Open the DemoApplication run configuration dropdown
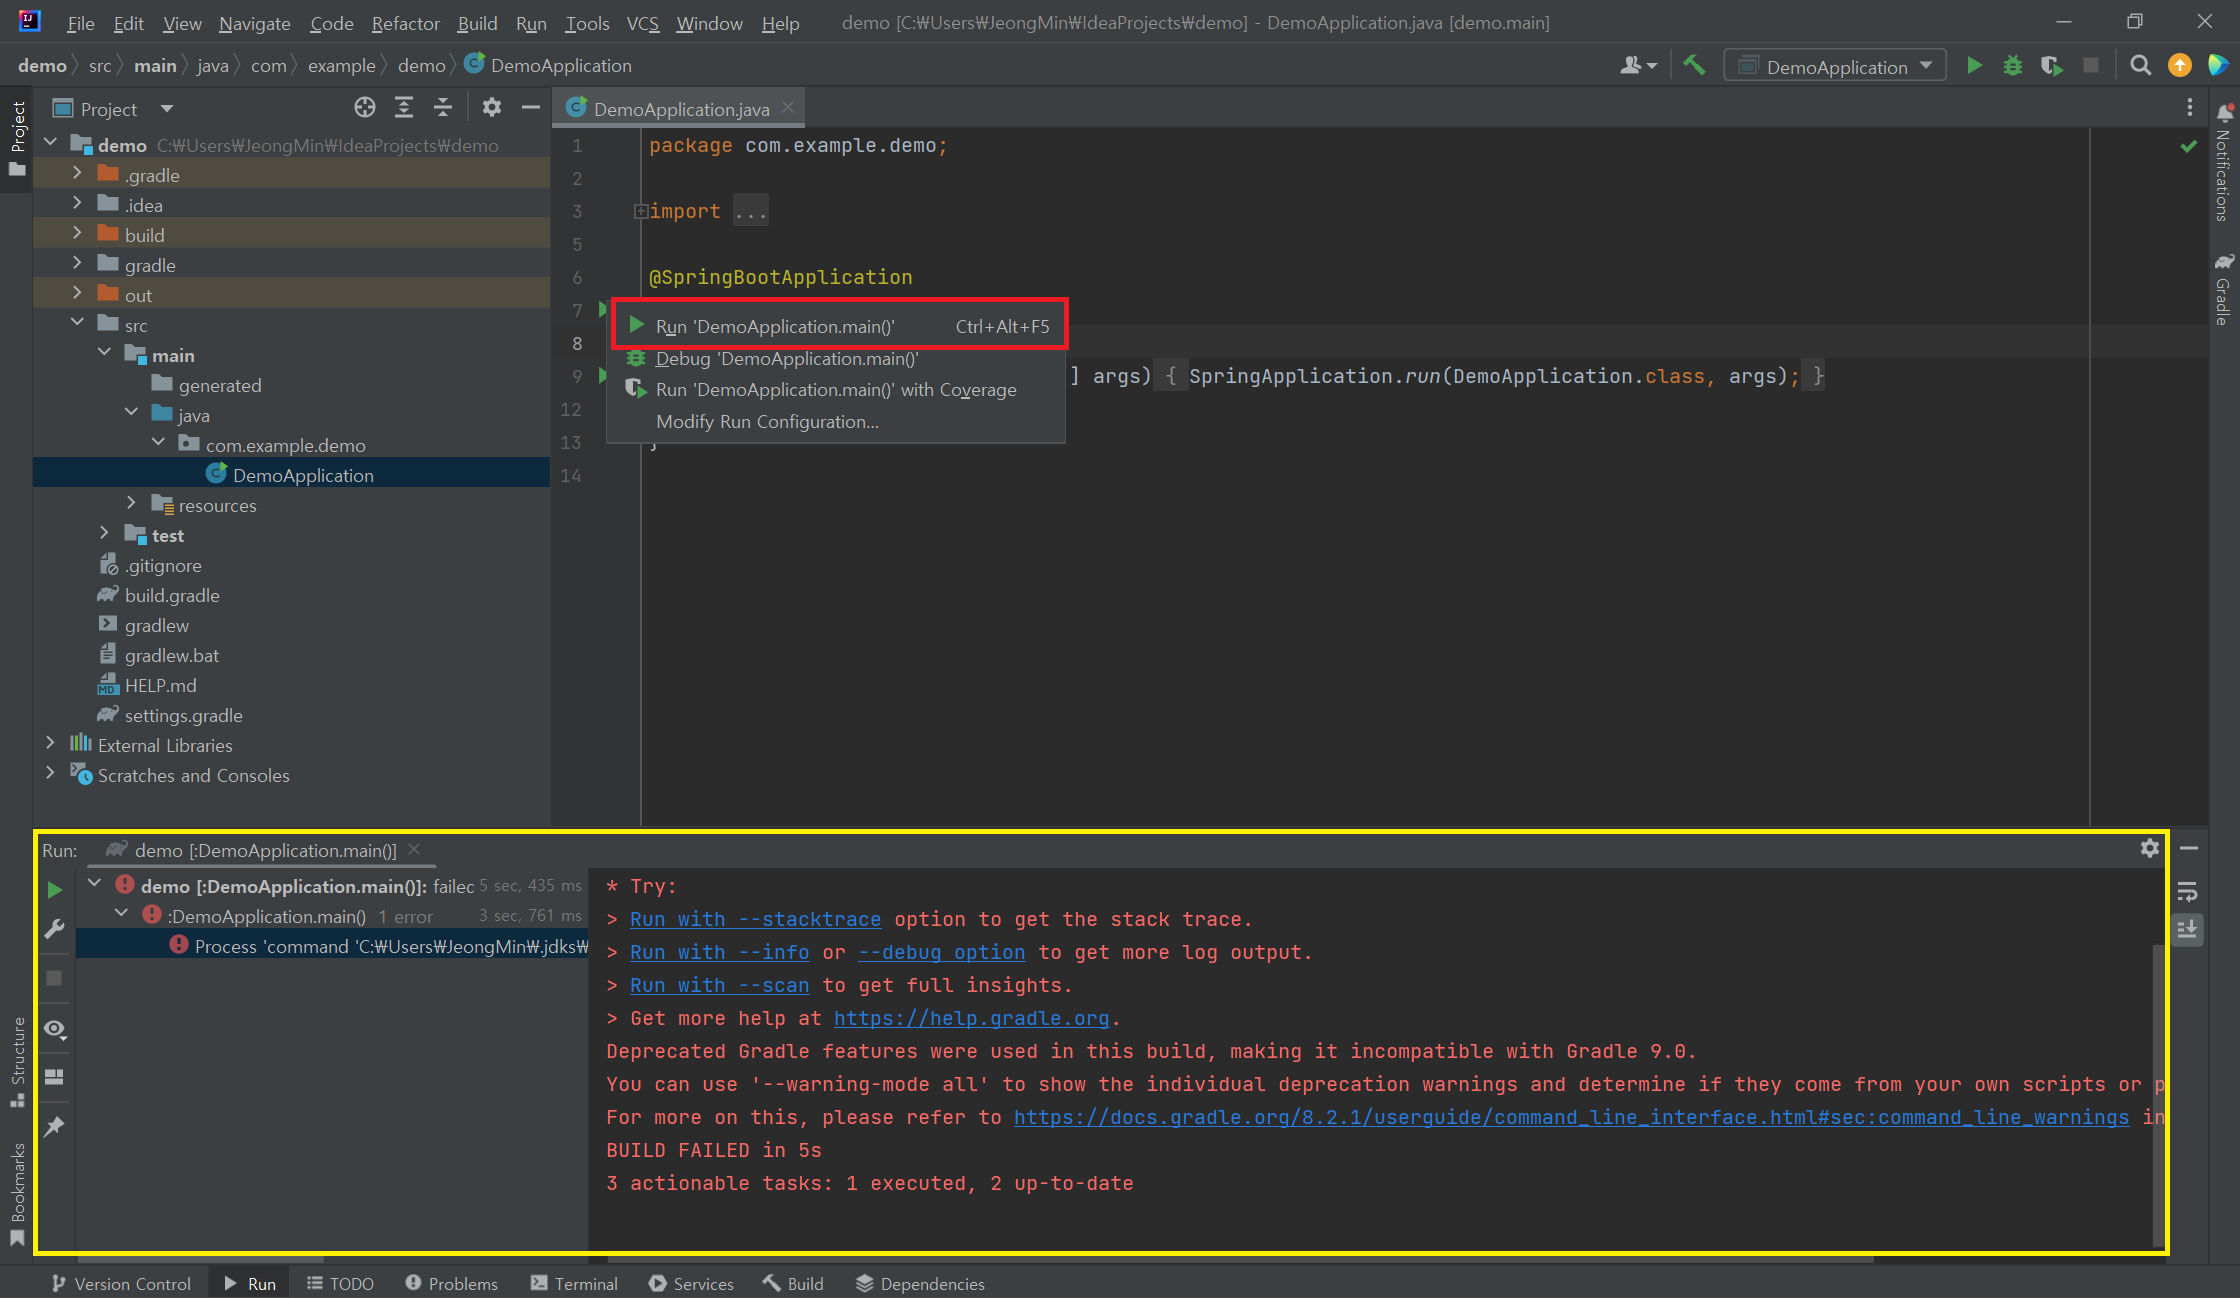The width and height of the screenshot is (2240, 1298). coord(1837,66)
